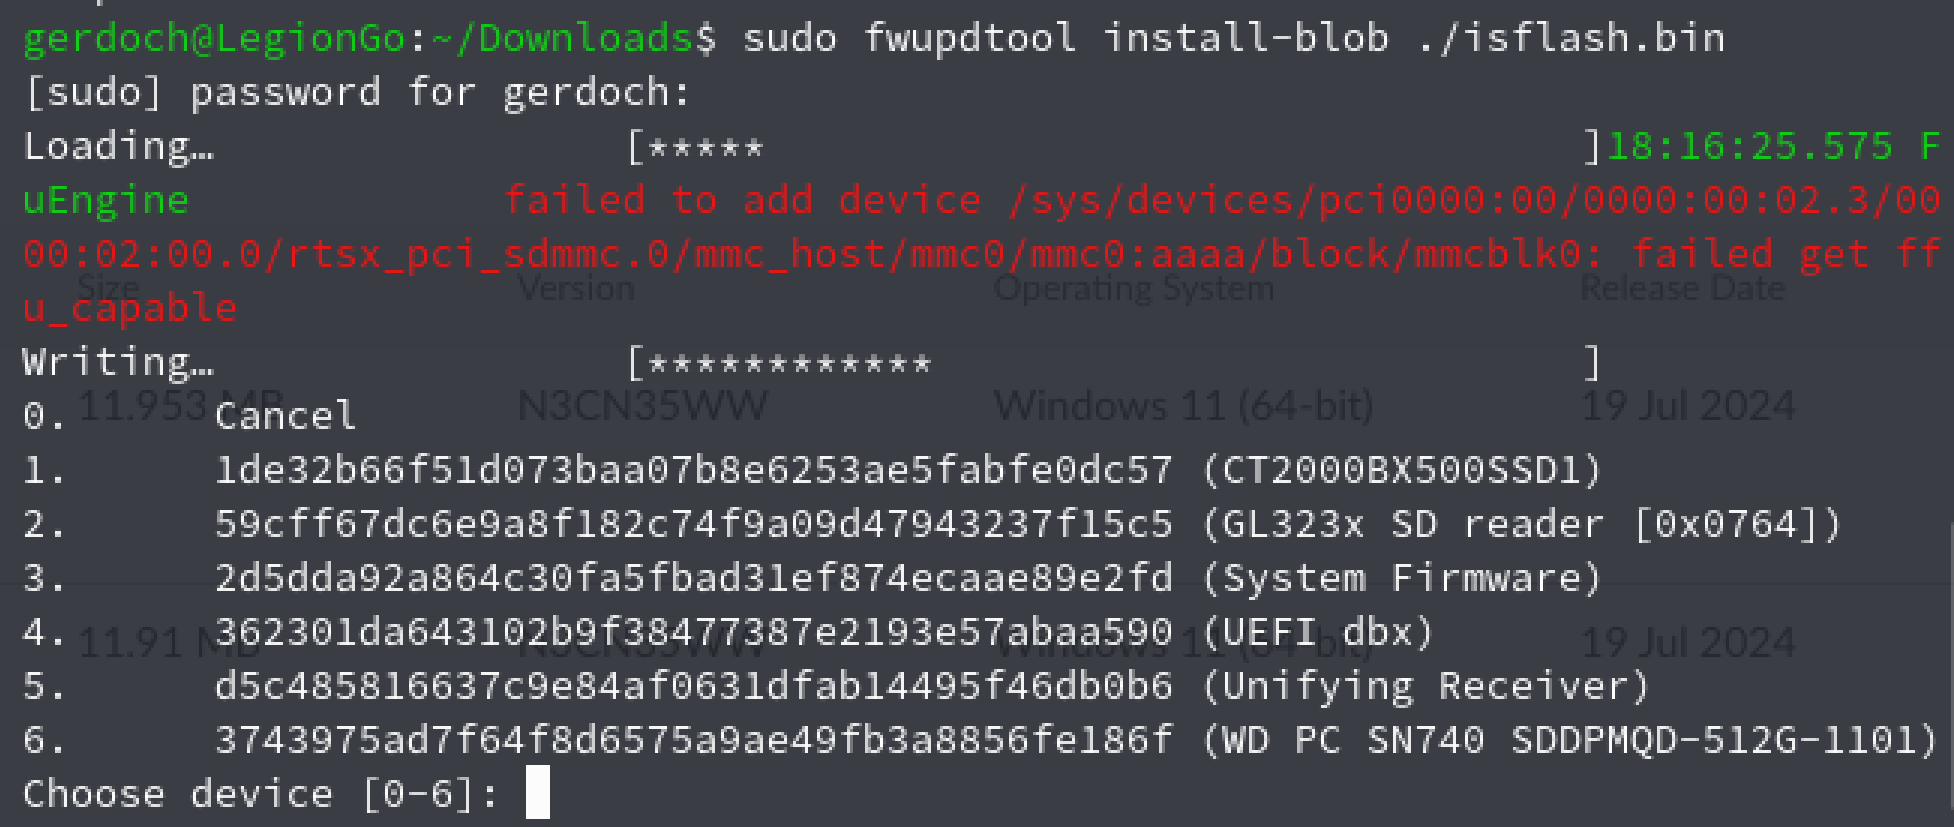The height and width of the screenshot is (827, 1954).
Task: Click the 18:16:25.575 timestamp
Action: pos(1749,147)
